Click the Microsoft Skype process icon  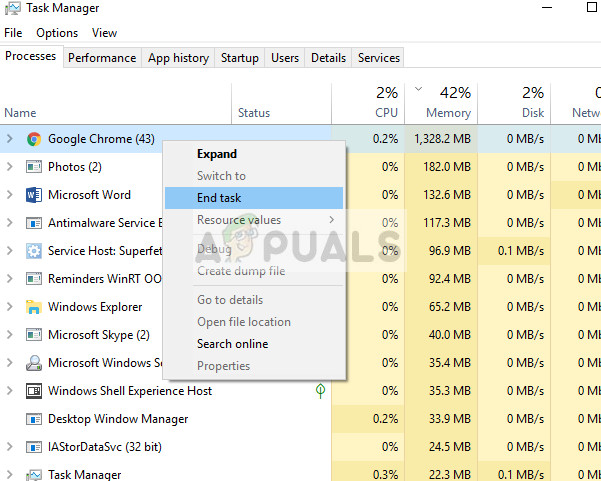coord(34,335)
